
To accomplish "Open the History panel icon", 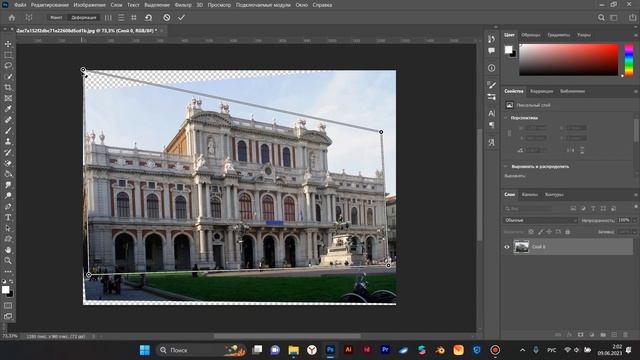I will coord(491,39).
